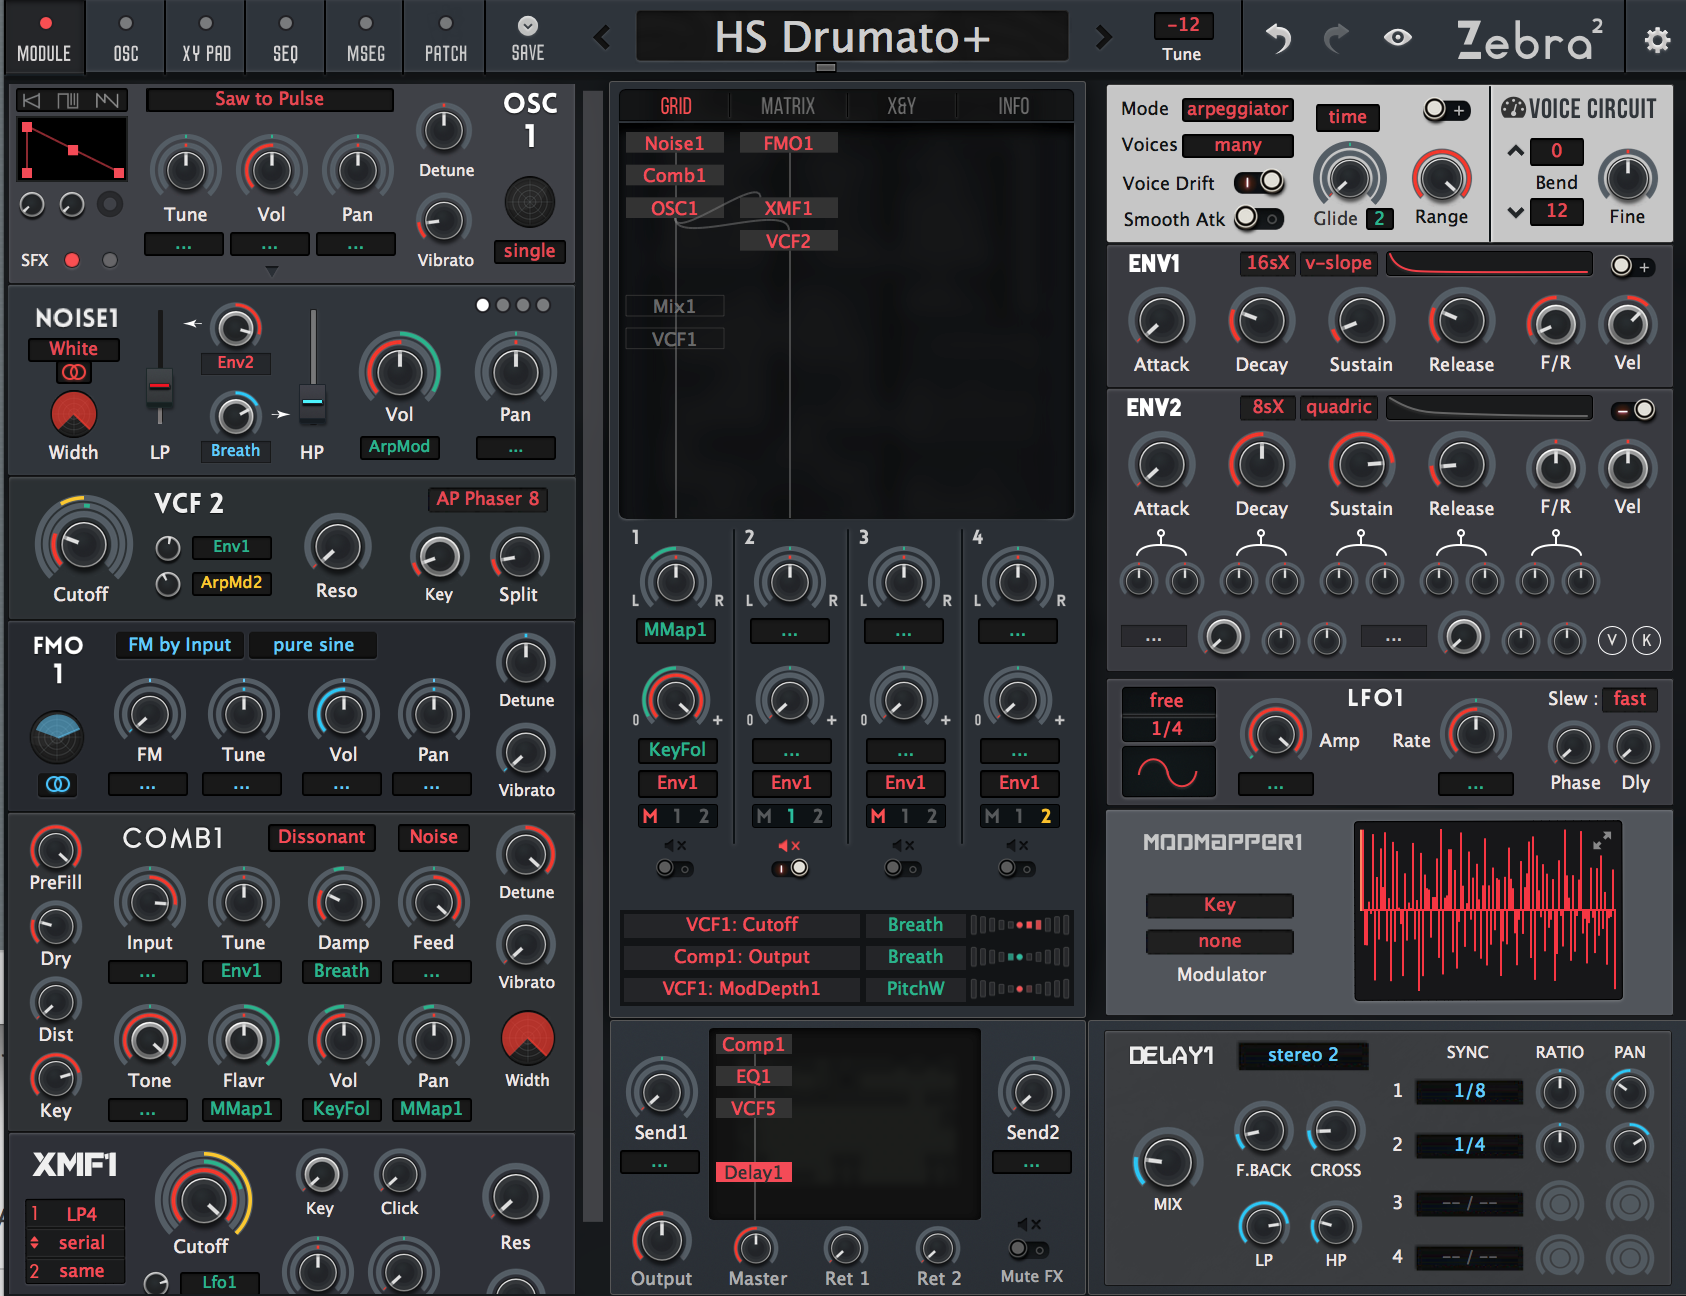Toggle mixer channel 1 mute switch
The height and width of the screenshot is (1296, 1686).
(x=674, y=868)
